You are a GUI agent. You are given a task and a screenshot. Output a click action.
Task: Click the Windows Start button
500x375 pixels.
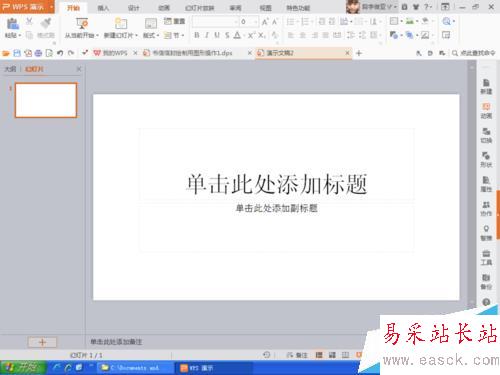[22, 368]
